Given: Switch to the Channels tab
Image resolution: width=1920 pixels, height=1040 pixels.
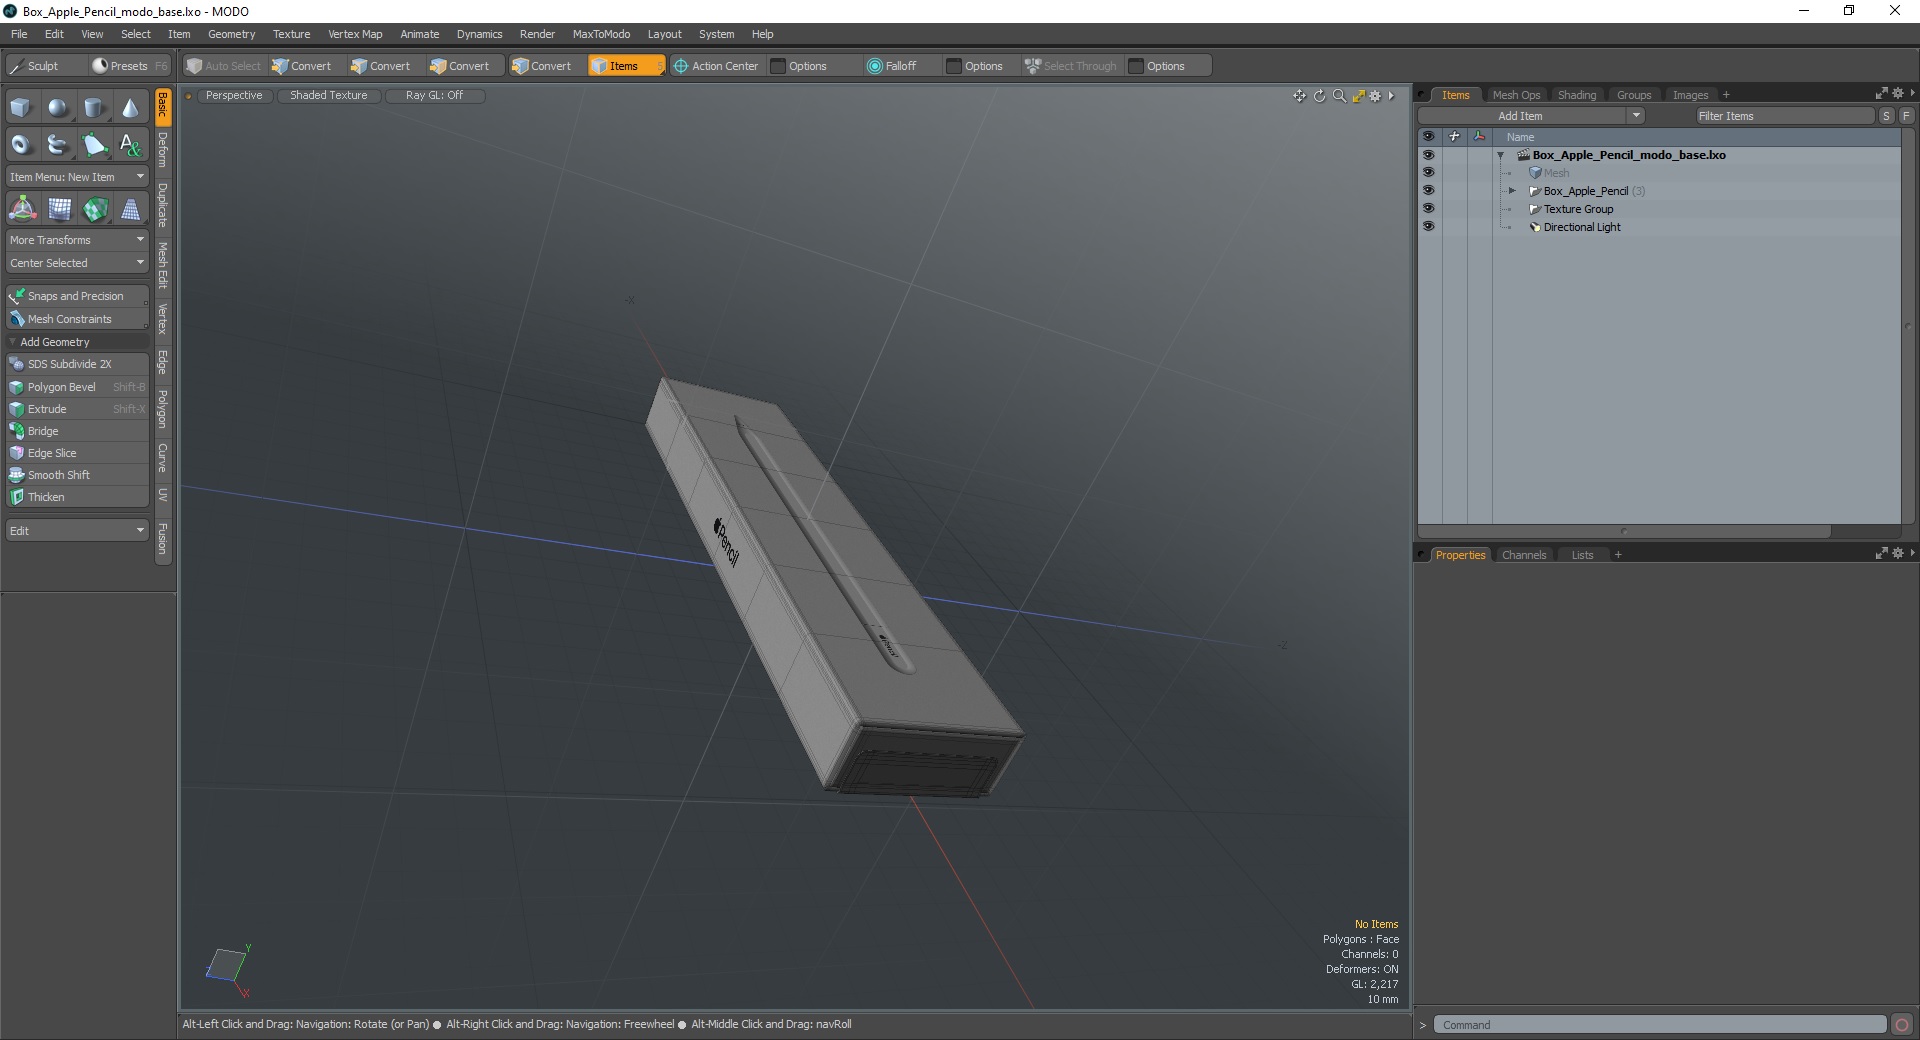Looking at the screenshot, I should pos(1524,555).
